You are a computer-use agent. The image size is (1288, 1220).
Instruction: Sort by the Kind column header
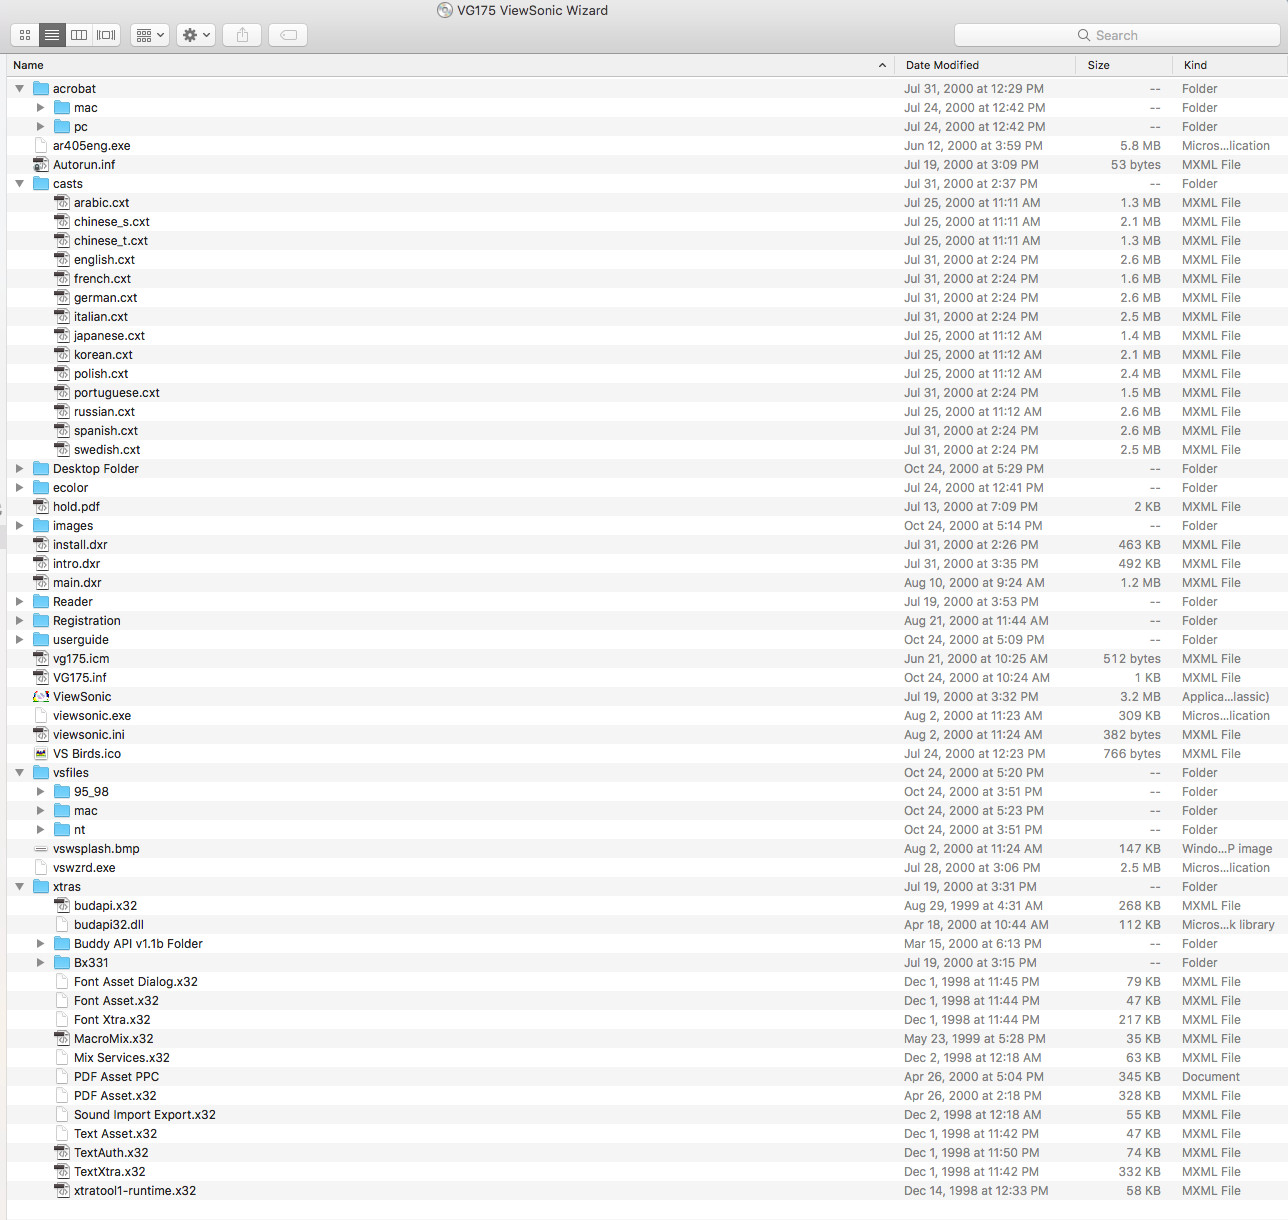click(x=1230, y=65)
